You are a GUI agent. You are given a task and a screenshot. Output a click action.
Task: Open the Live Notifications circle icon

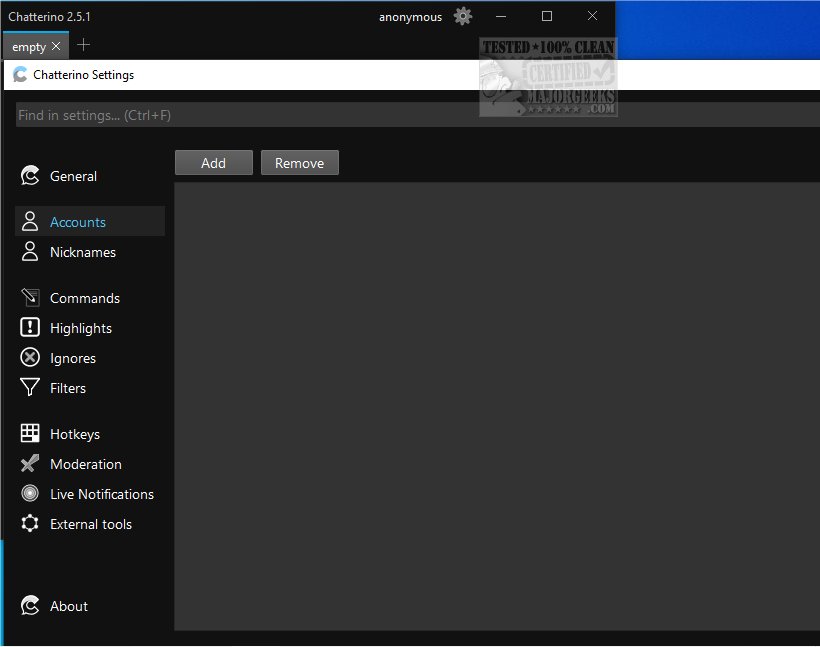(30, 493)
